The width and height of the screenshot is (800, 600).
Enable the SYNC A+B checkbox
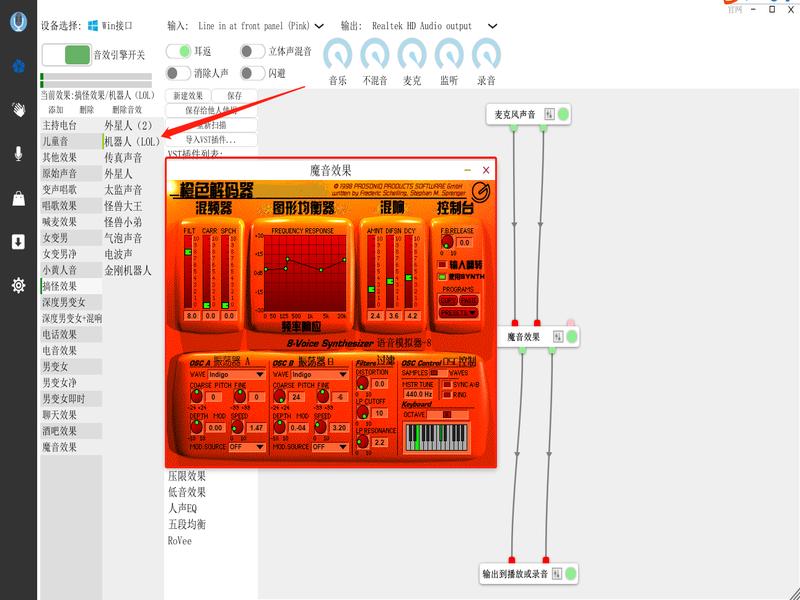coord(447,384)
